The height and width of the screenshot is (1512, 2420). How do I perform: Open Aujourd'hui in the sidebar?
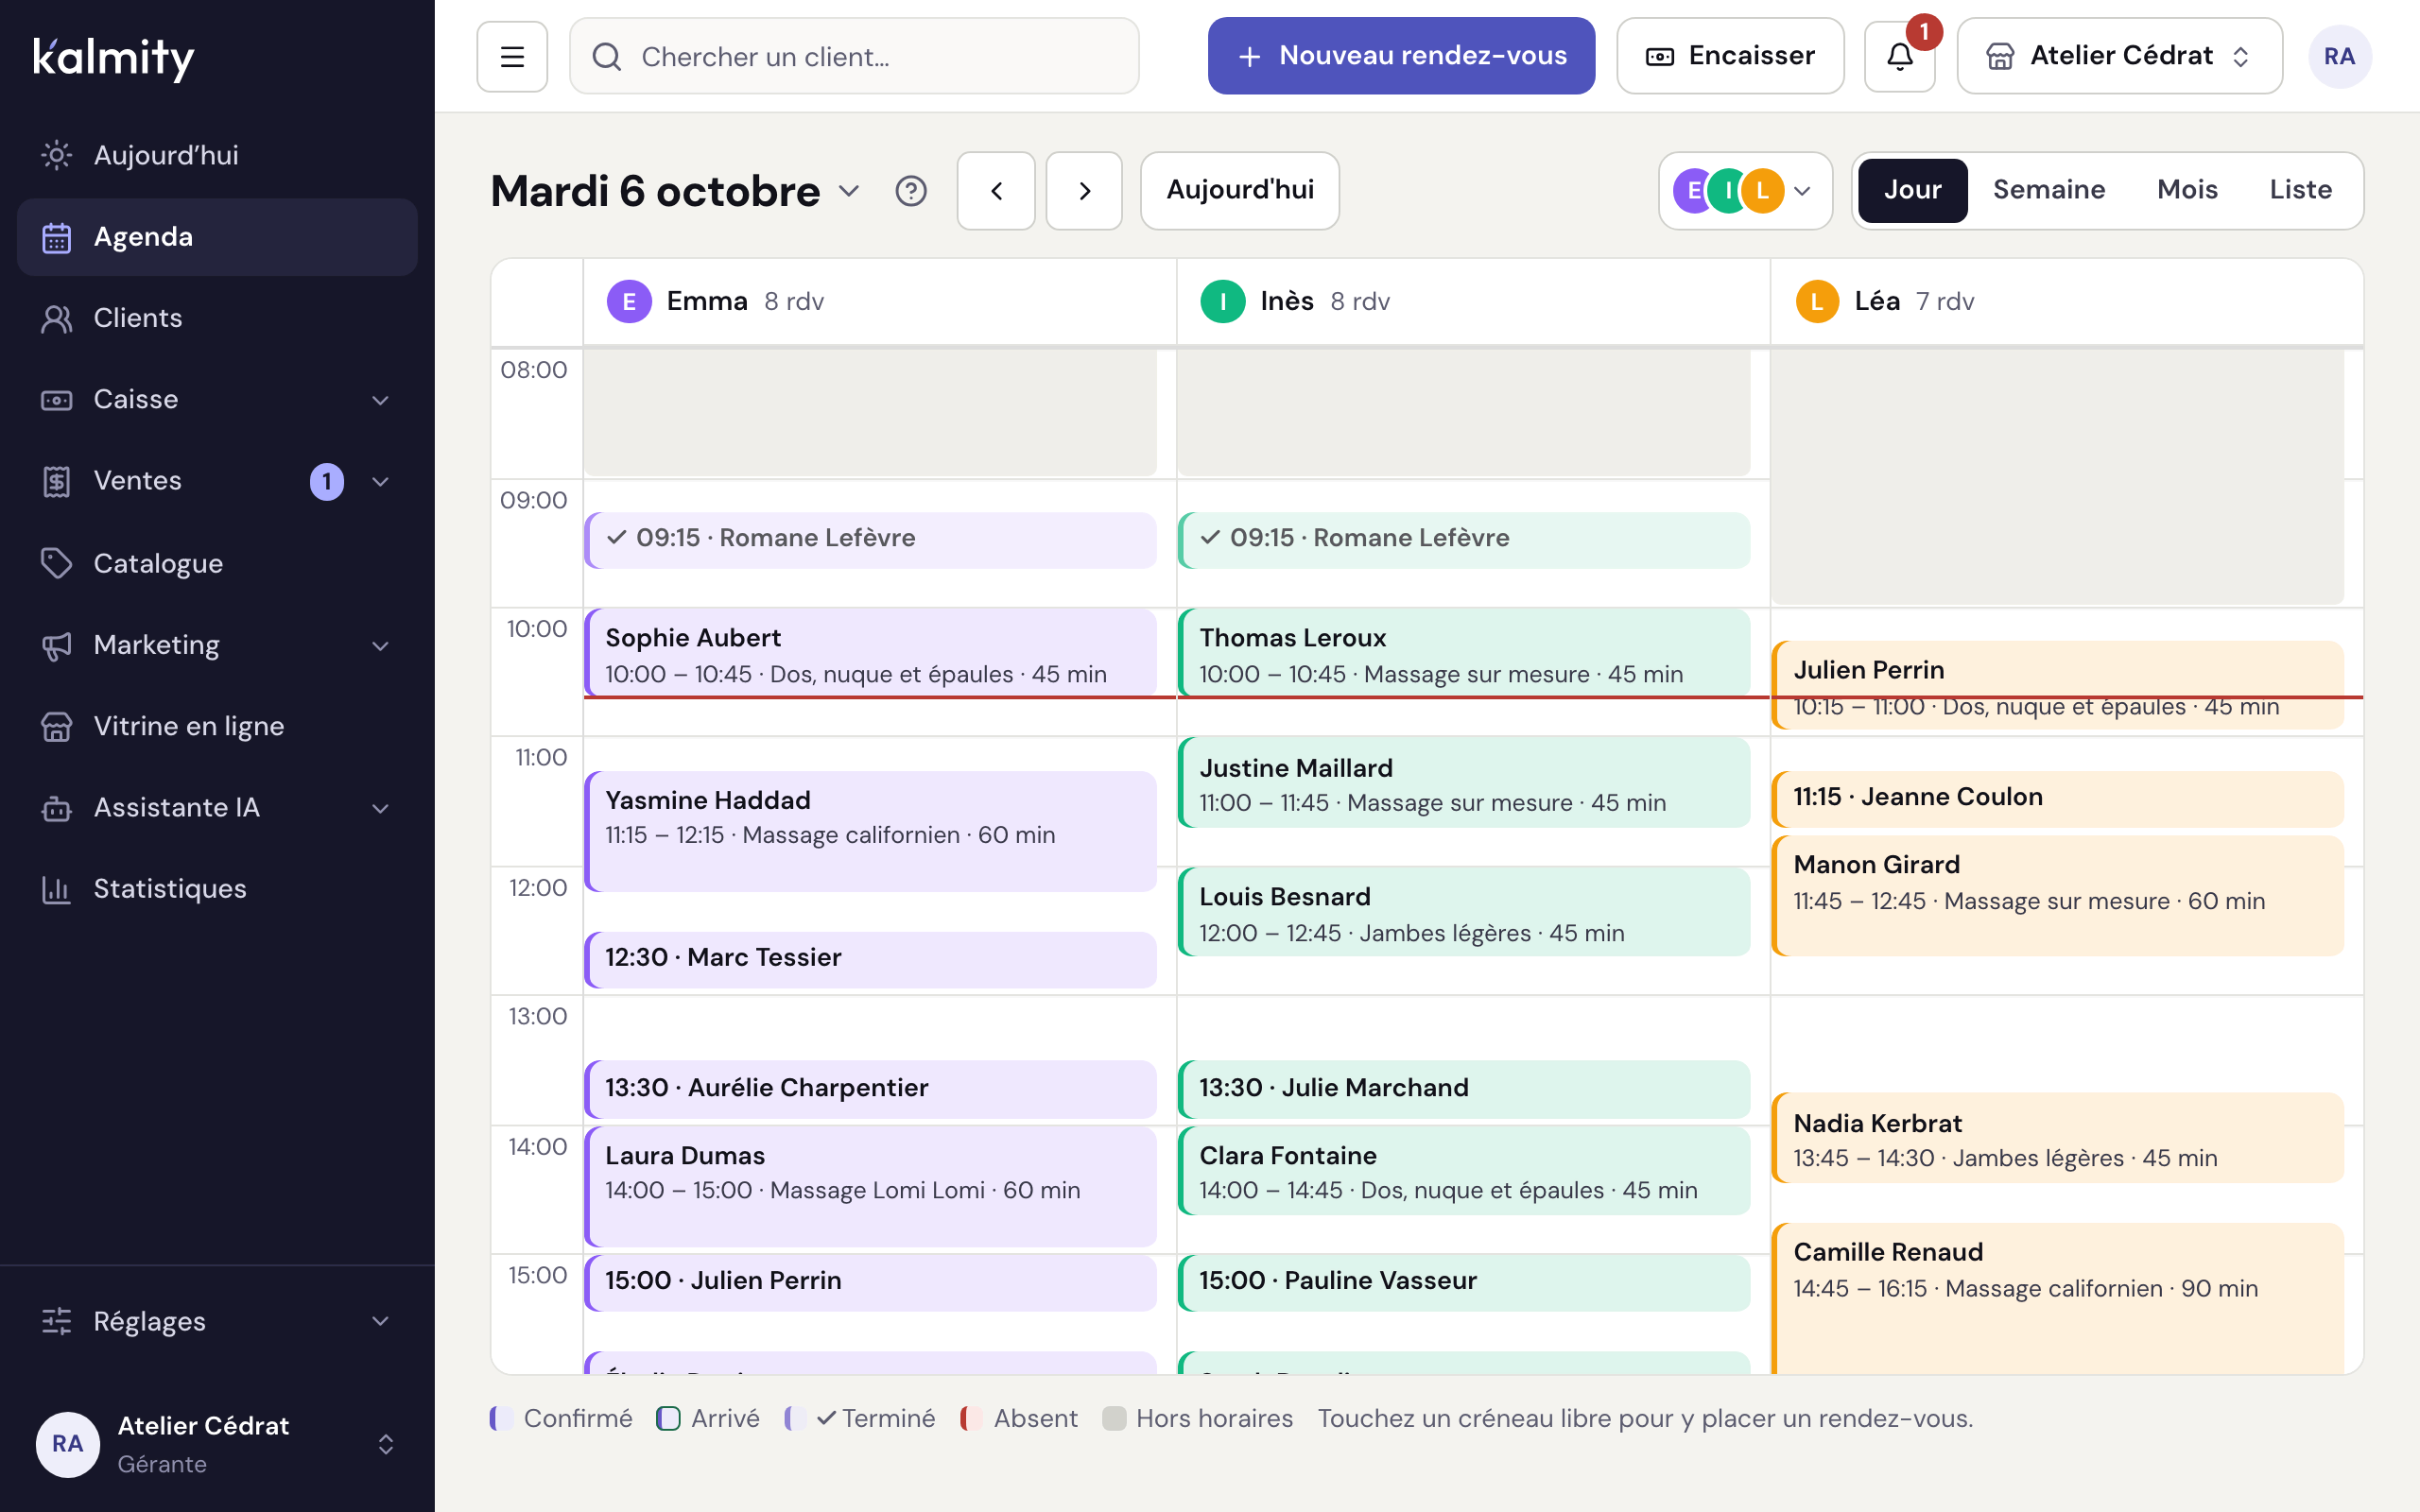(217, 155)
